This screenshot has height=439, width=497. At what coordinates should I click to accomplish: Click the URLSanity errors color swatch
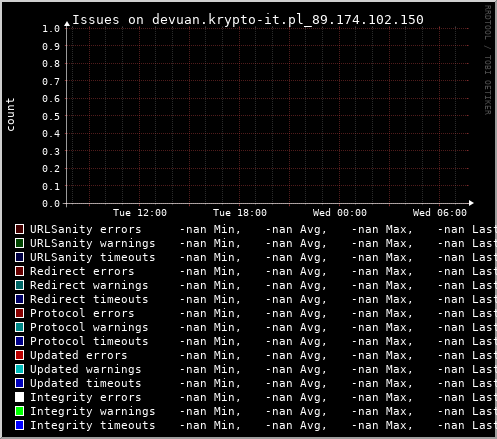(x=19, y=229)
